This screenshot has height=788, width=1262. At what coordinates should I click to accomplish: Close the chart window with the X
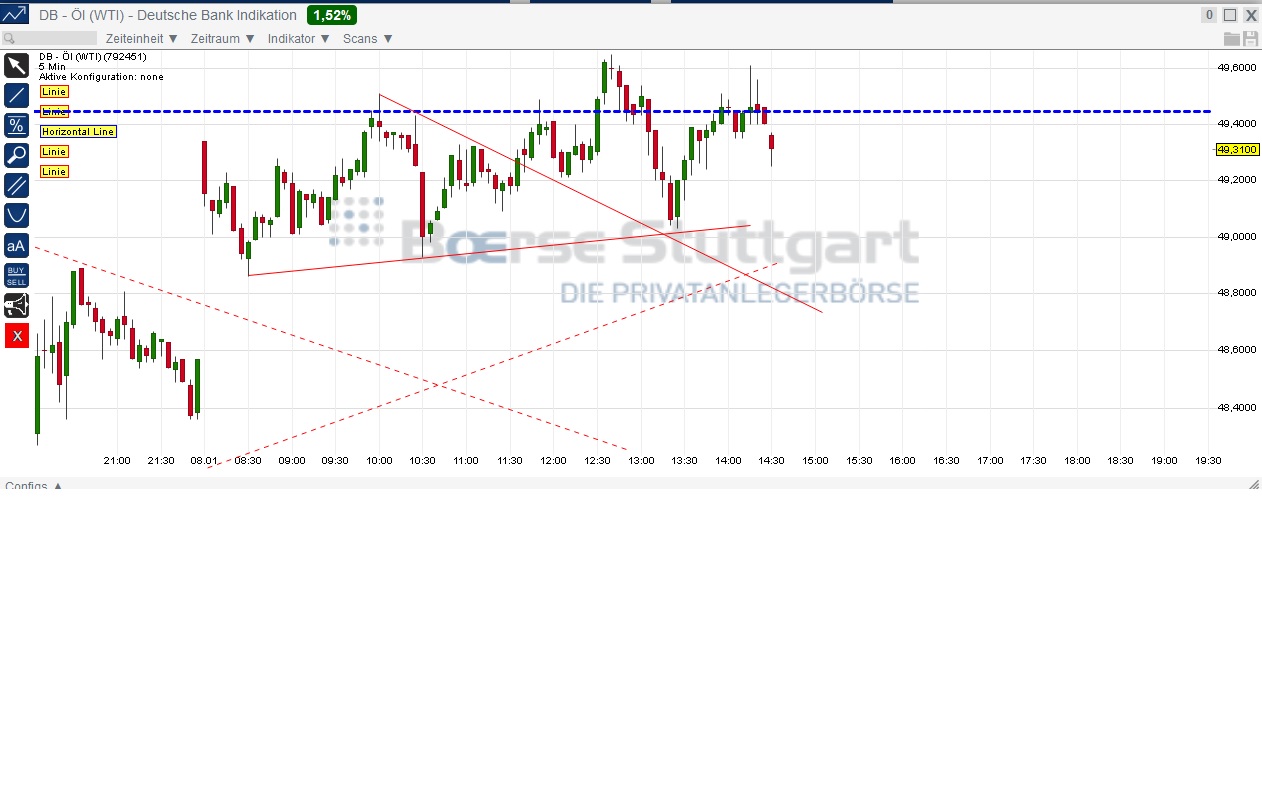[x=1250, y=15]
